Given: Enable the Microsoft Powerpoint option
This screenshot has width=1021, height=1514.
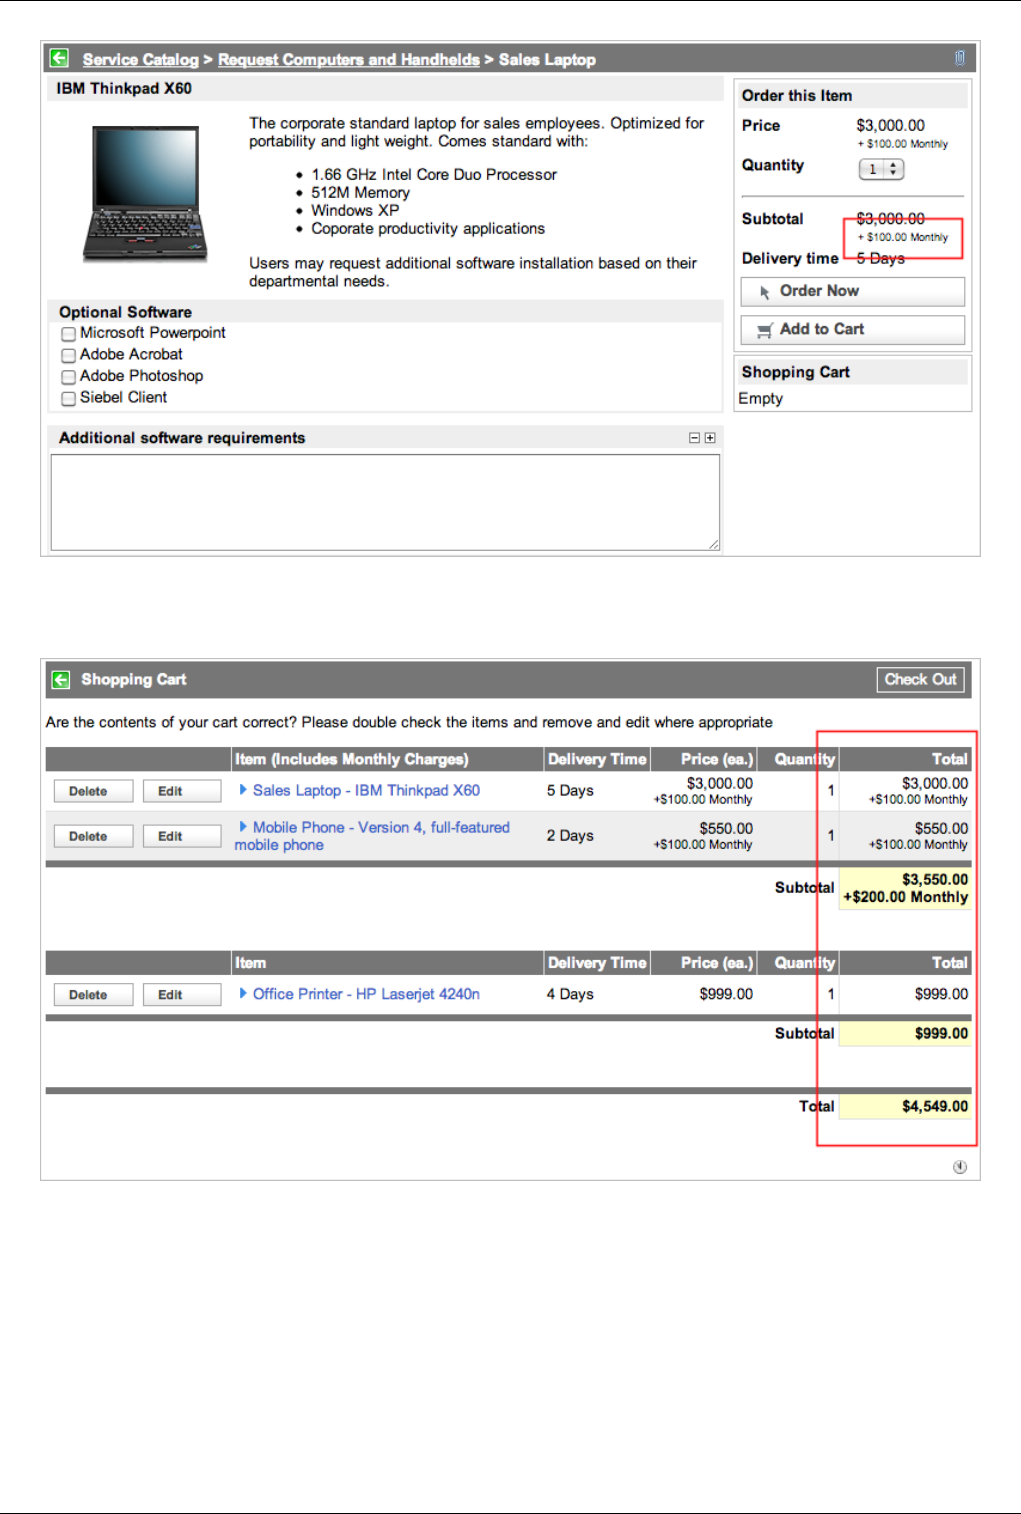Looking at the screenshot, I should 69,334.
